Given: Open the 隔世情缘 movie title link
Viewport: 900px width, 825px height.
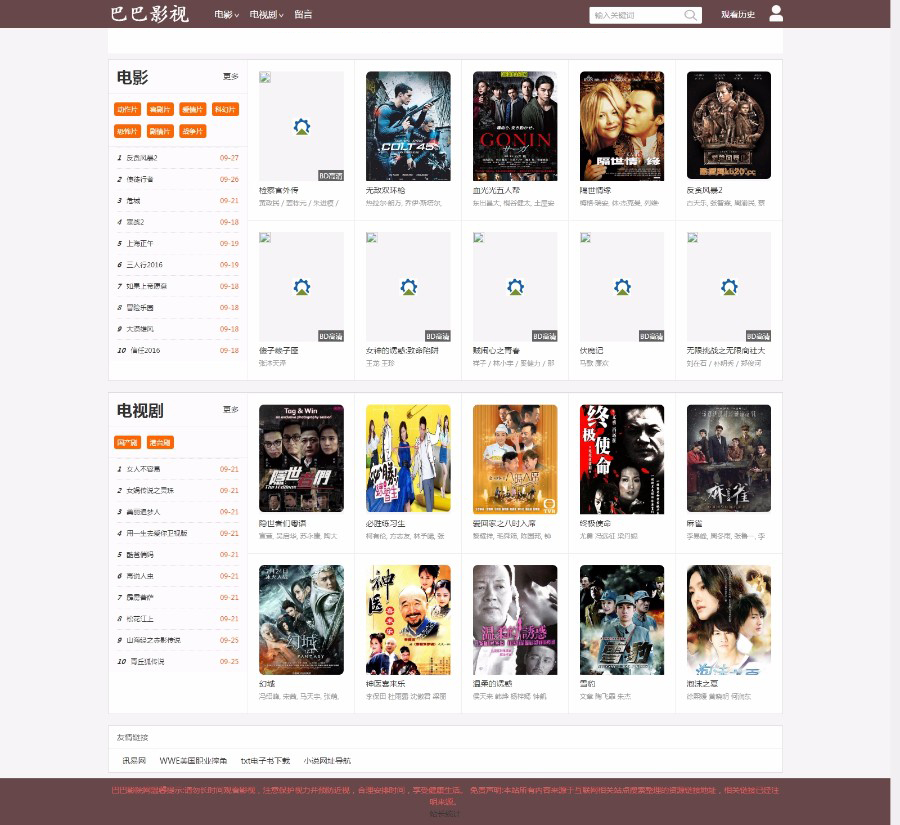Looking at the screenshot, I should (x=596, y=190).
